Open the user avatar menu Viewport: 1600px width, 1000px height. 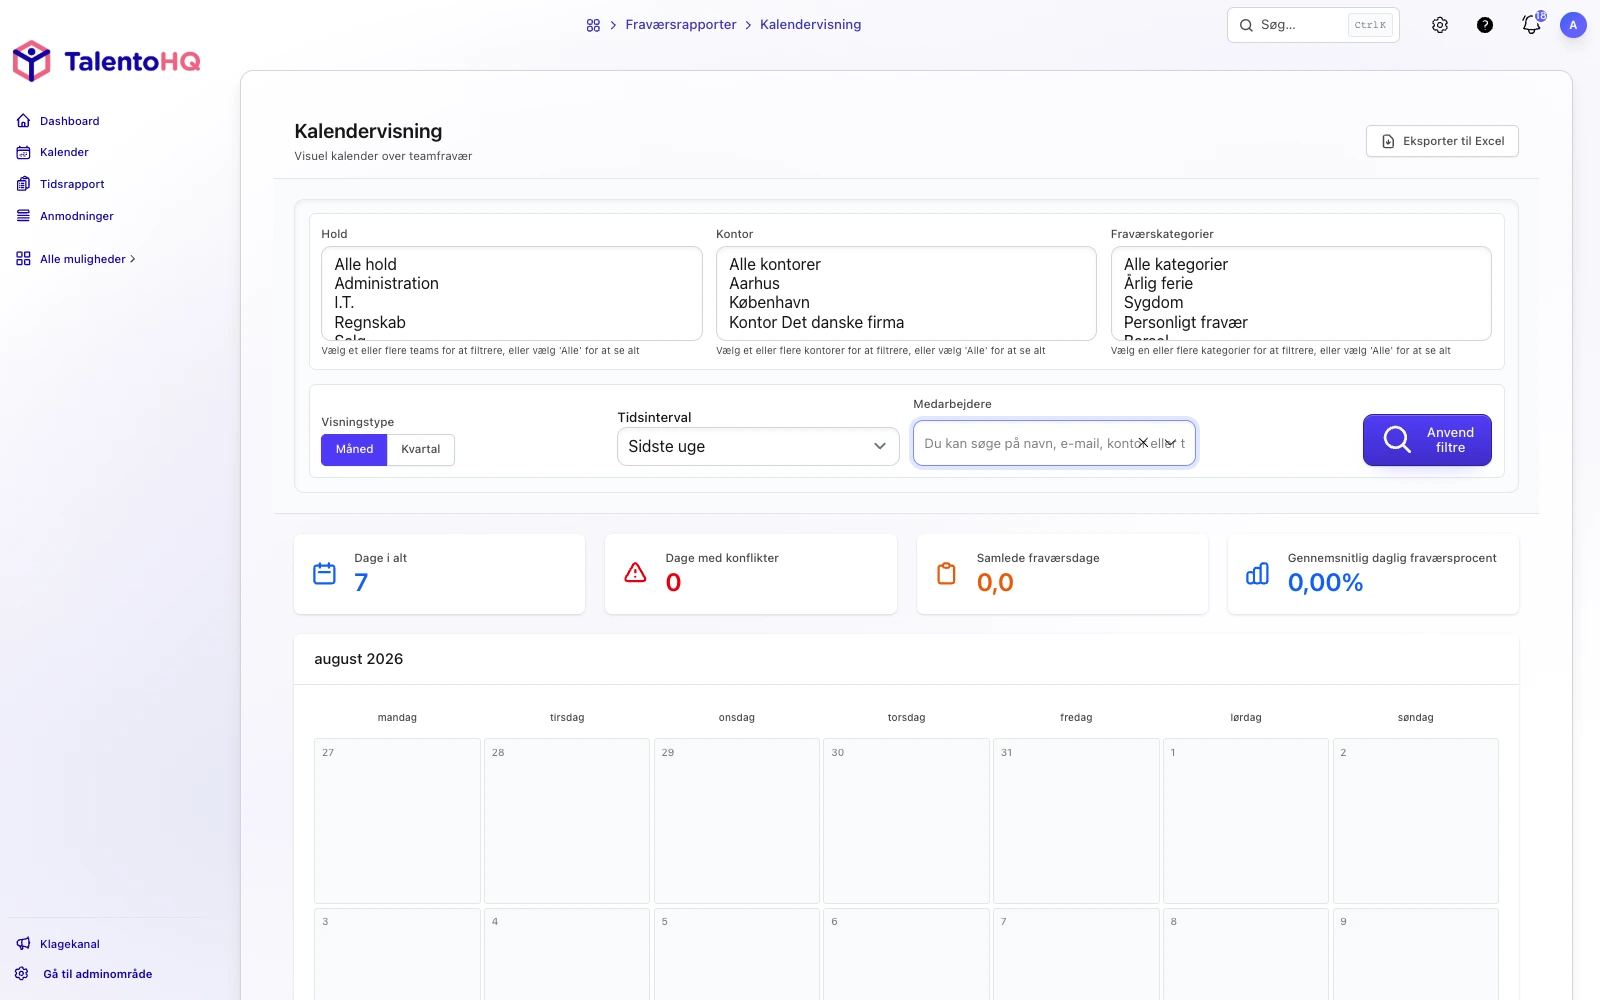[1573, 25]
